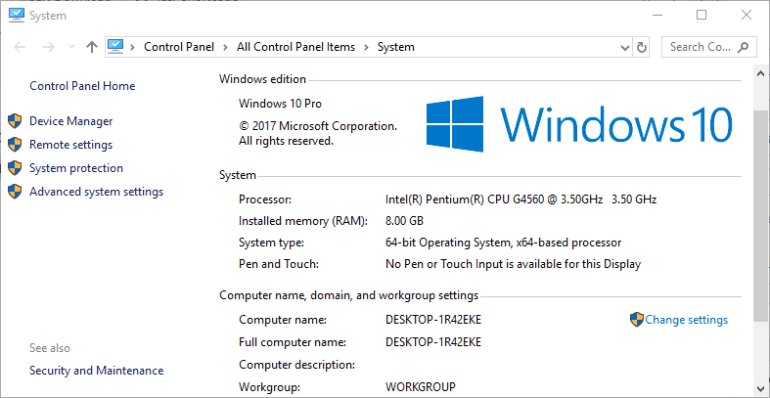Expand chevron after All Control Panel Items
The image size is (770, 398).
366,47
